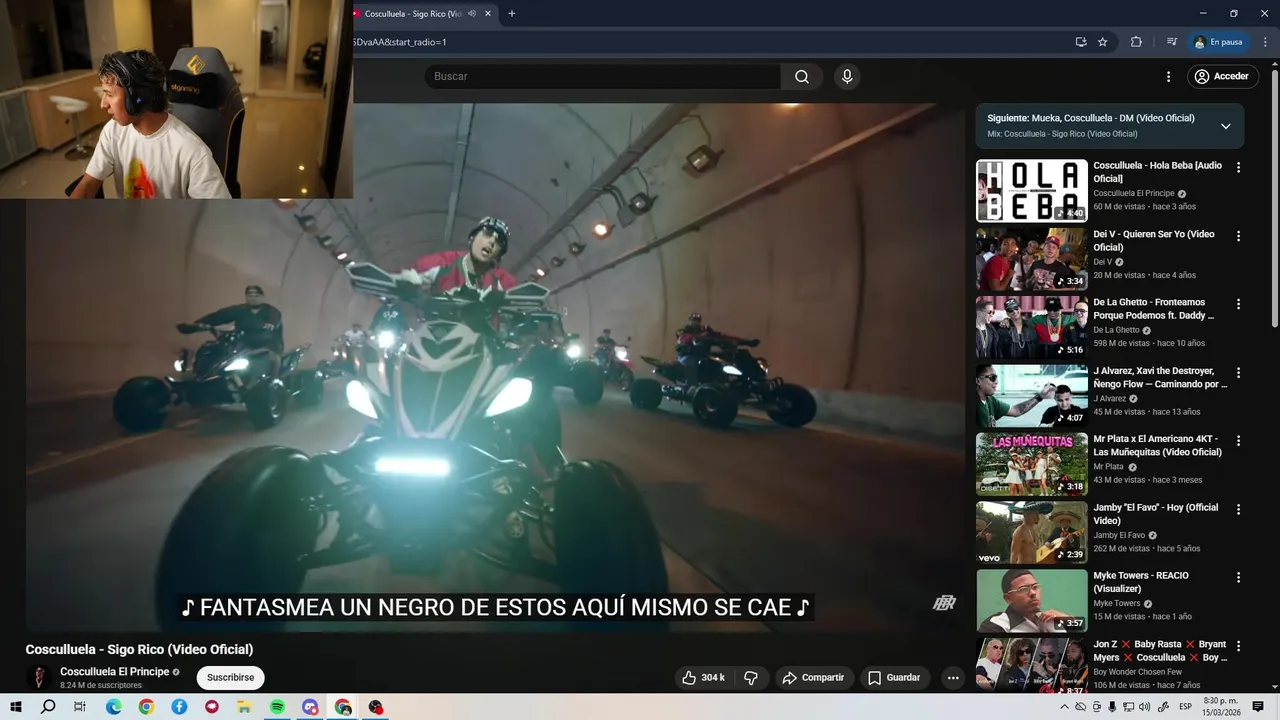This screenshot has height=720, width=1280.
Task: Open options for Las Muñequitas video
Action: point(1238,441)
